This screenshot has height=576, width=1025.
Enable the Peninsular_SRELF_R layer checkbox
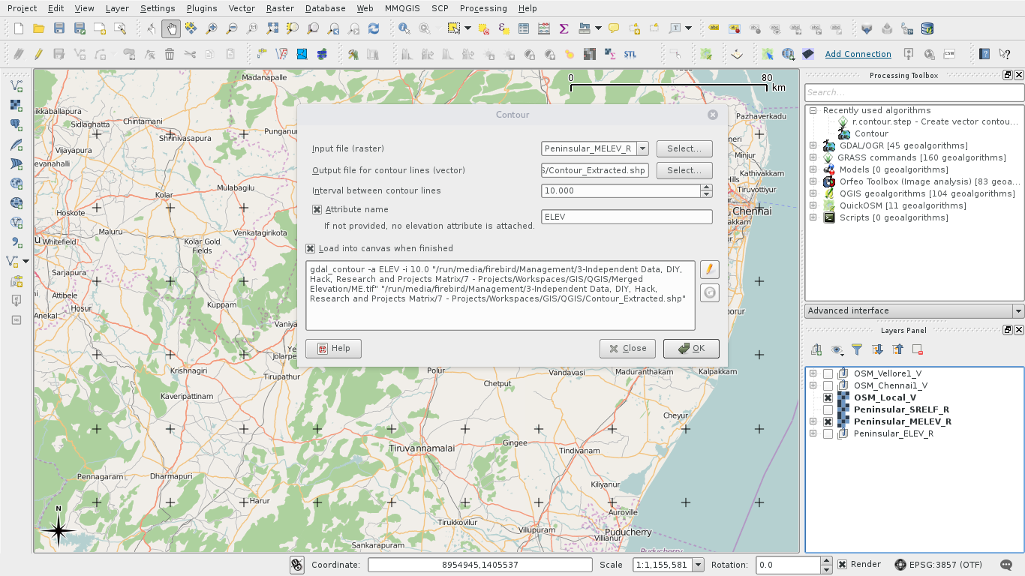[x=828, y=410]
